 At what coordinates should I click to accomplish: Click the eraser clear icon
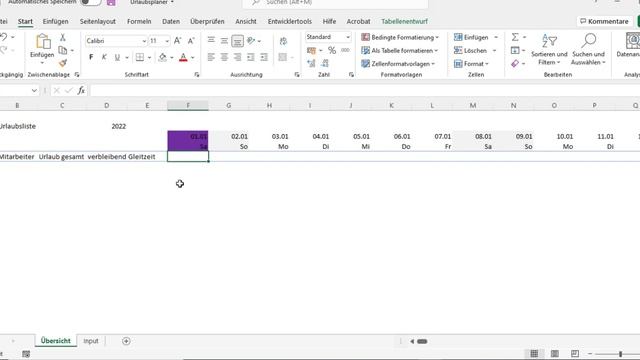tap(515, 64)
